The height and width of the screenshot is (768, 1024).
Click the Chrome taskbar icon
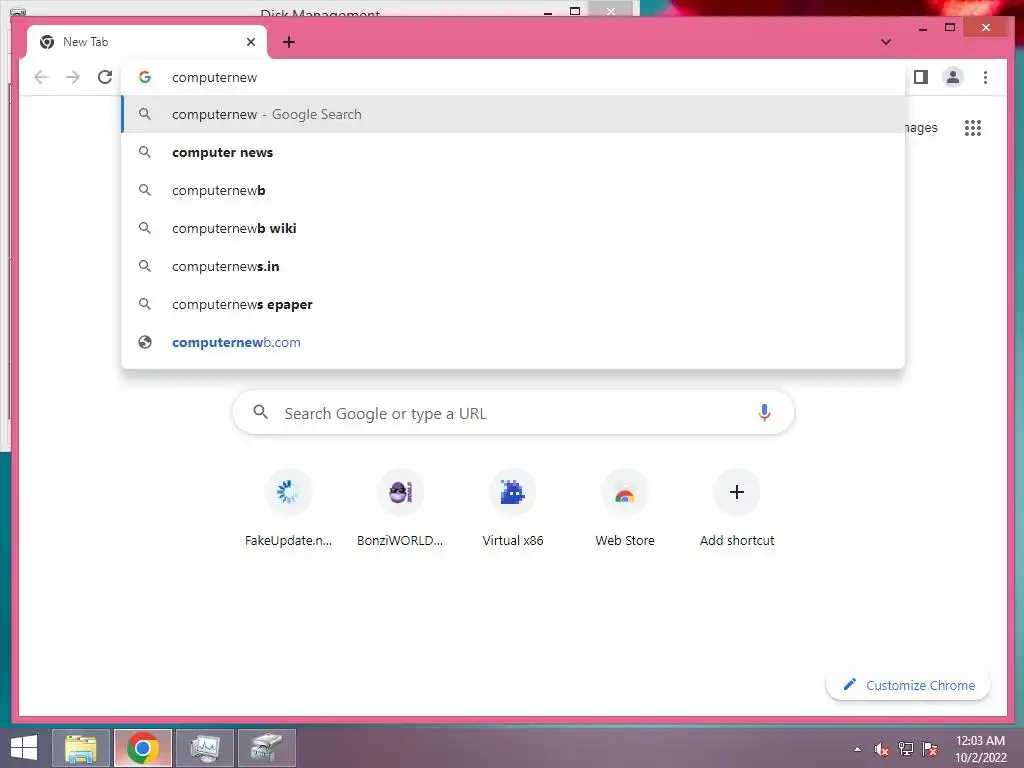point(143,748)
